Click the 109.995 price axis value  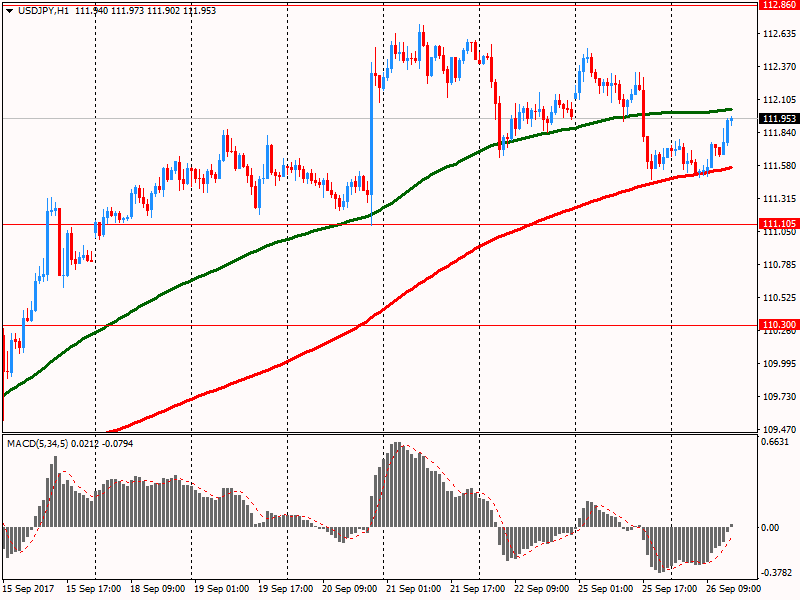(x=779, y=364)
